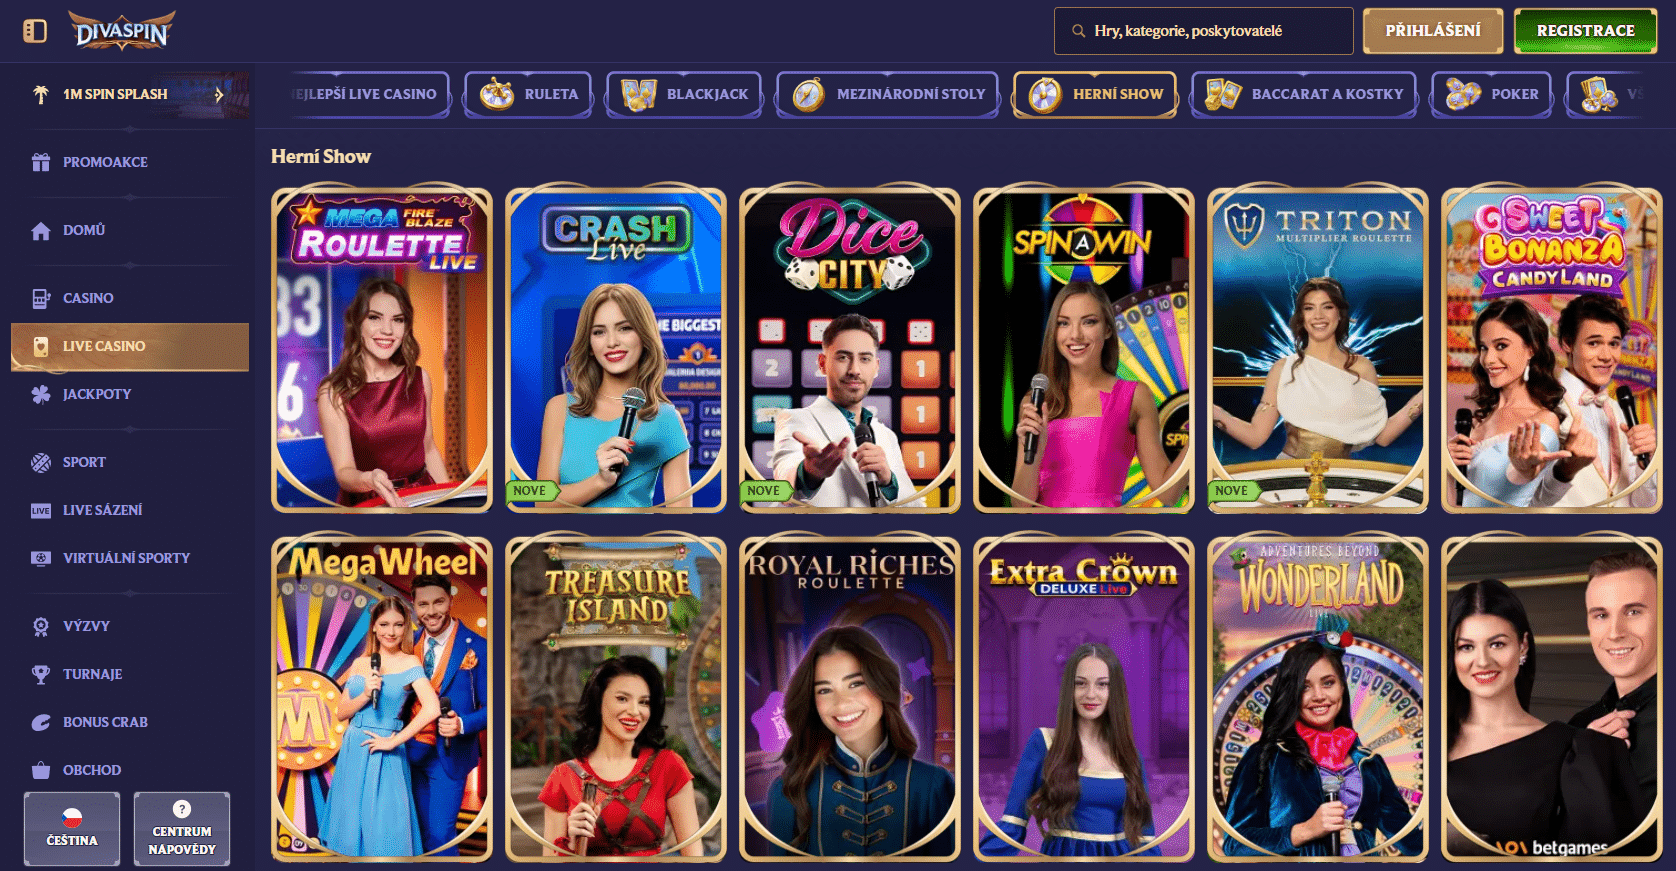Open Sport ball icon
The height and width of the screenshot is (871, 1676).
click(x=41, y=462)
